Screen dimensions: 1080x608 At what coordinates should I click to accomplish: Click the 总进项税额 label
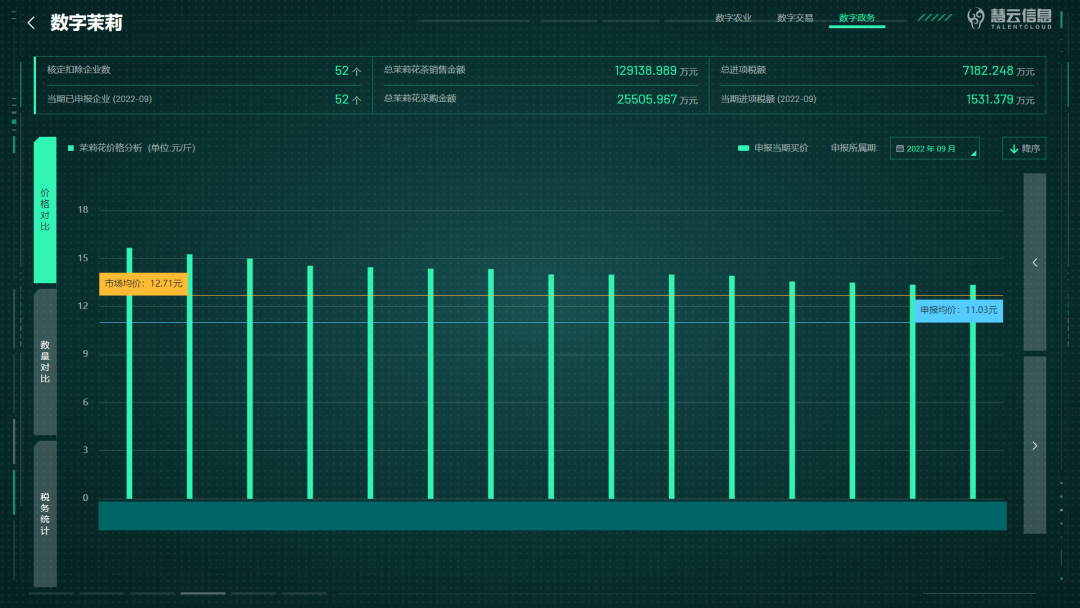point(743,70)
